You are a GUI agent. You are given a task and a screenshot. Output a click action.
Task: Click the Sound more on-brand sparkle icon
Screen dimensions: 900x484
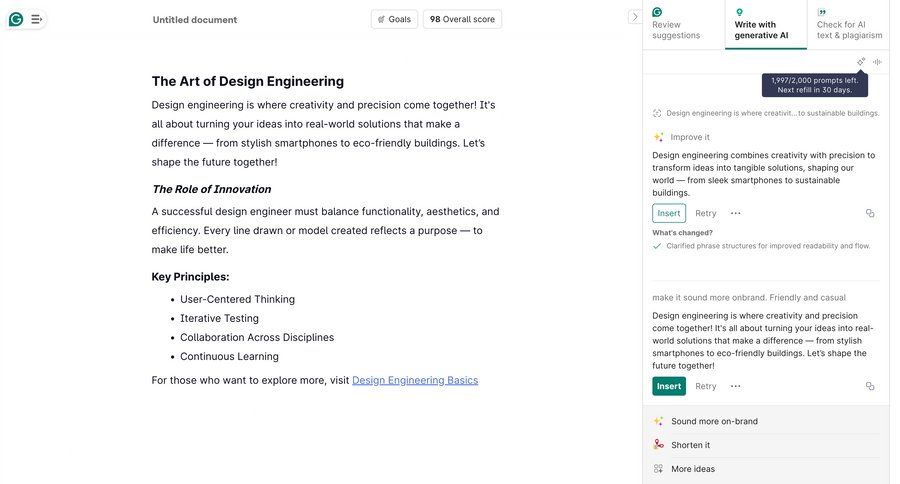coord(658,421)
